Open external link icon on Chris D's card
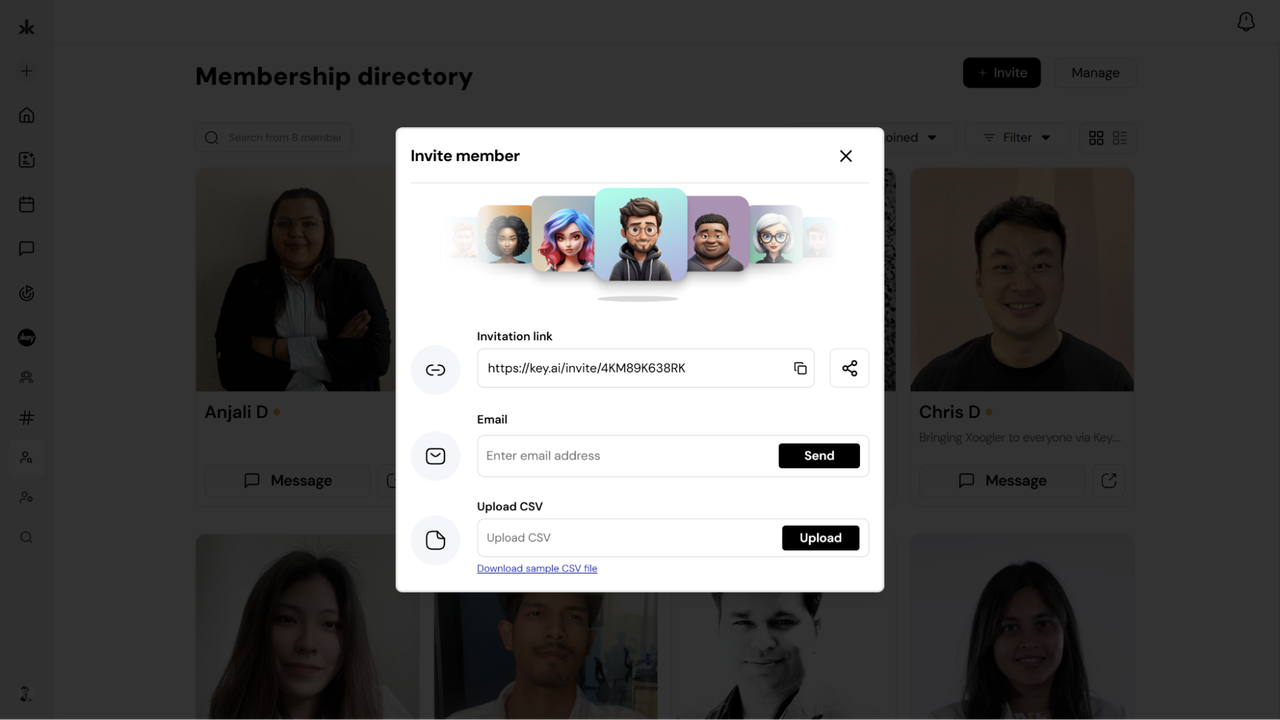The image size is (1280, 720). point(1109,481)
